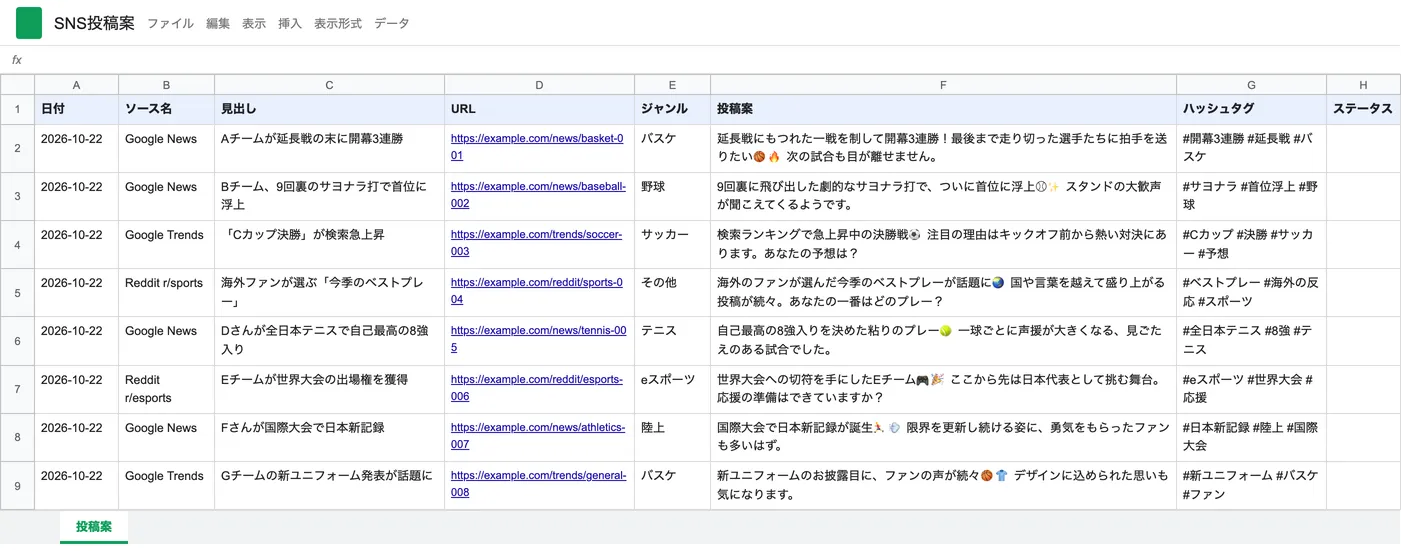Click the ジャンル header cell

click(x=672, y=110)
